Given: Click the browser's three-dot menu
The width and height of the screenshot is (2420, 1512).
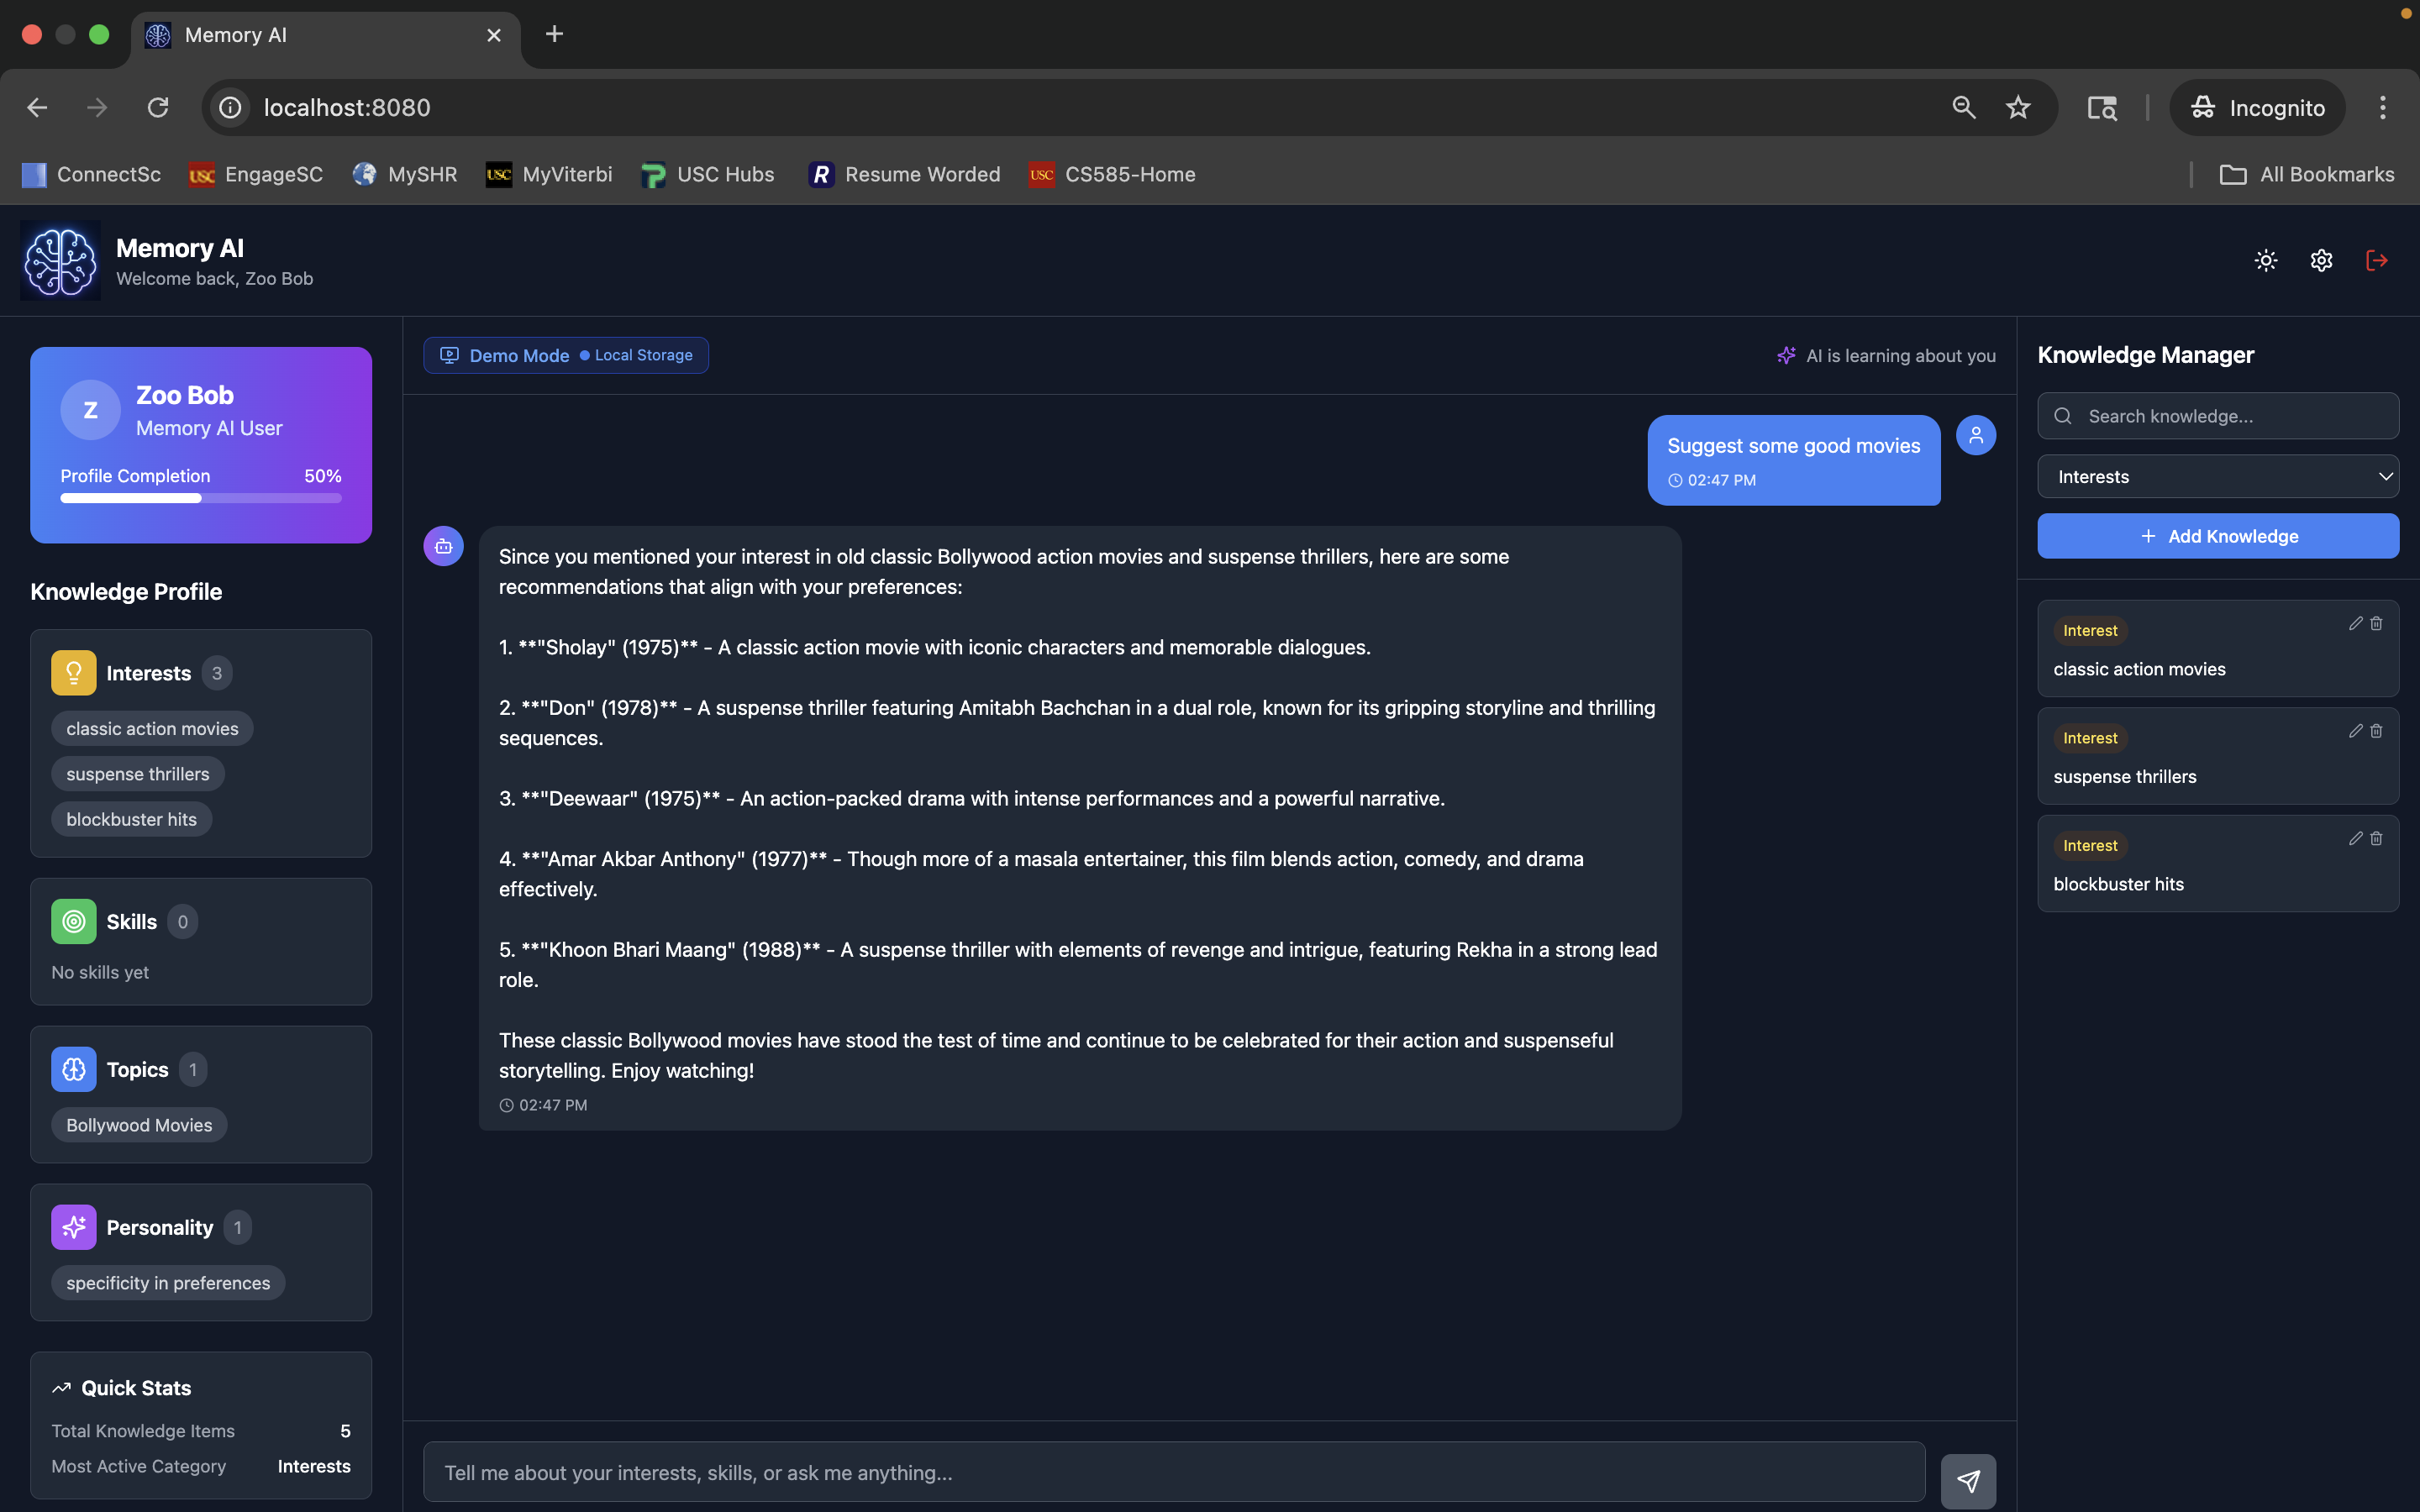Looking at the screenshot, I should click(x=2382, y=108).
